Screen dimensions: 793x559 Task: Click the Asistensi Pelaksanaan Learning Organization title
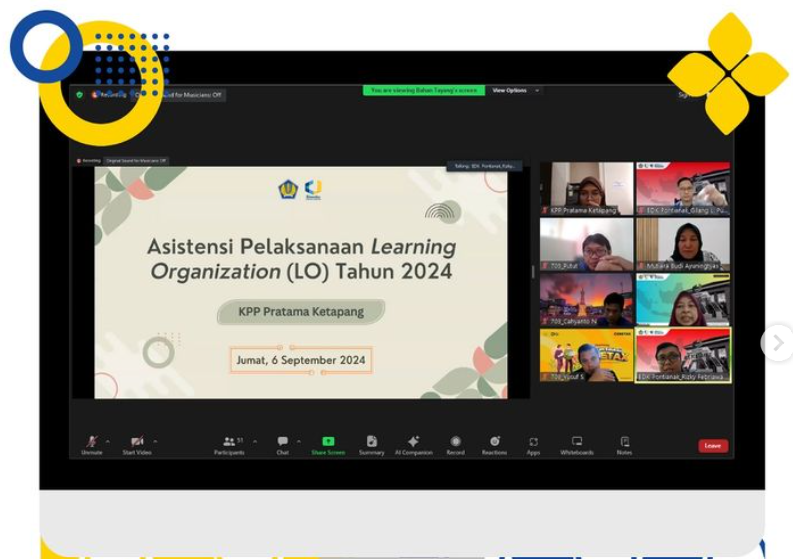pyautogui.click(x=301, y=259)
